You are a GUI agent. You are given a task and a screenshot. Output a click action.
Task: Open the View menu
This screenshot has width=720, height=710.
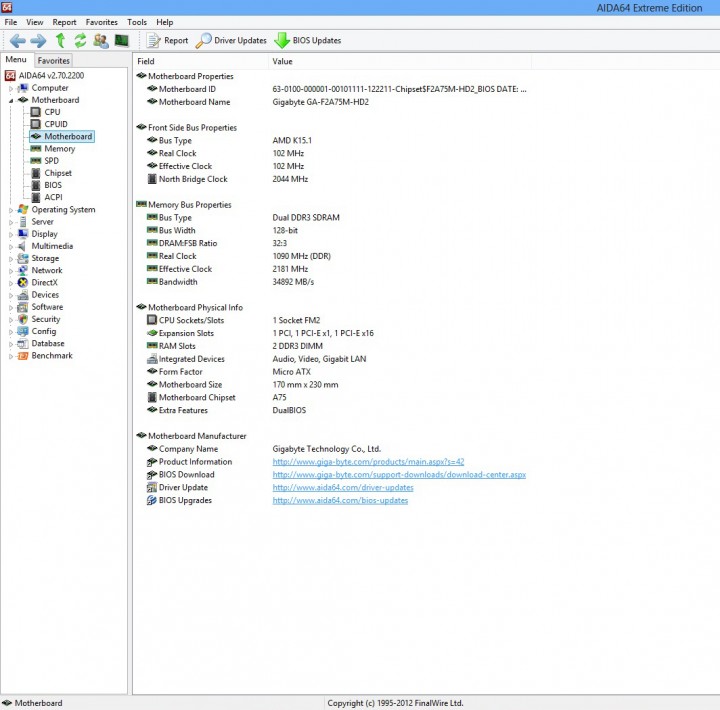[x=34, y=22]
